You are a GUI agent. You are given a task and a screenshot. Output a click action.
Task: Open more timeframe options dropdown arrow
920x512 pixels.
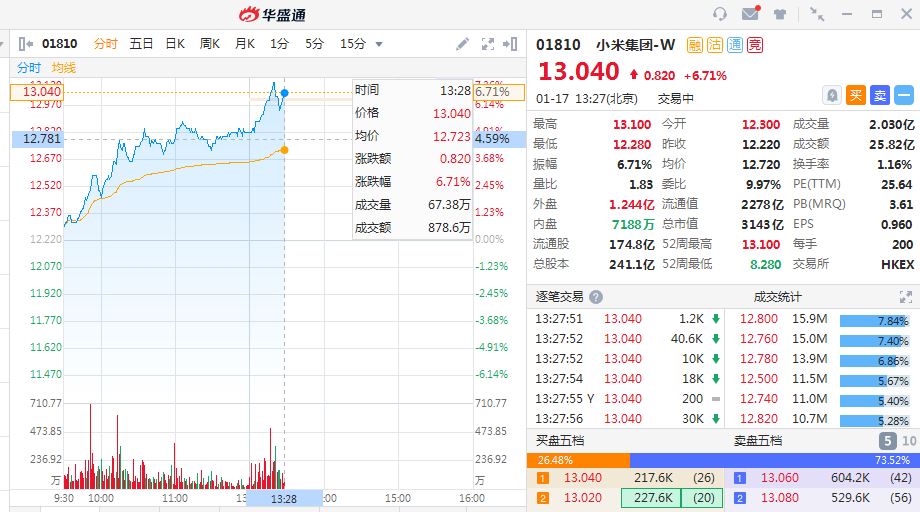379,45
